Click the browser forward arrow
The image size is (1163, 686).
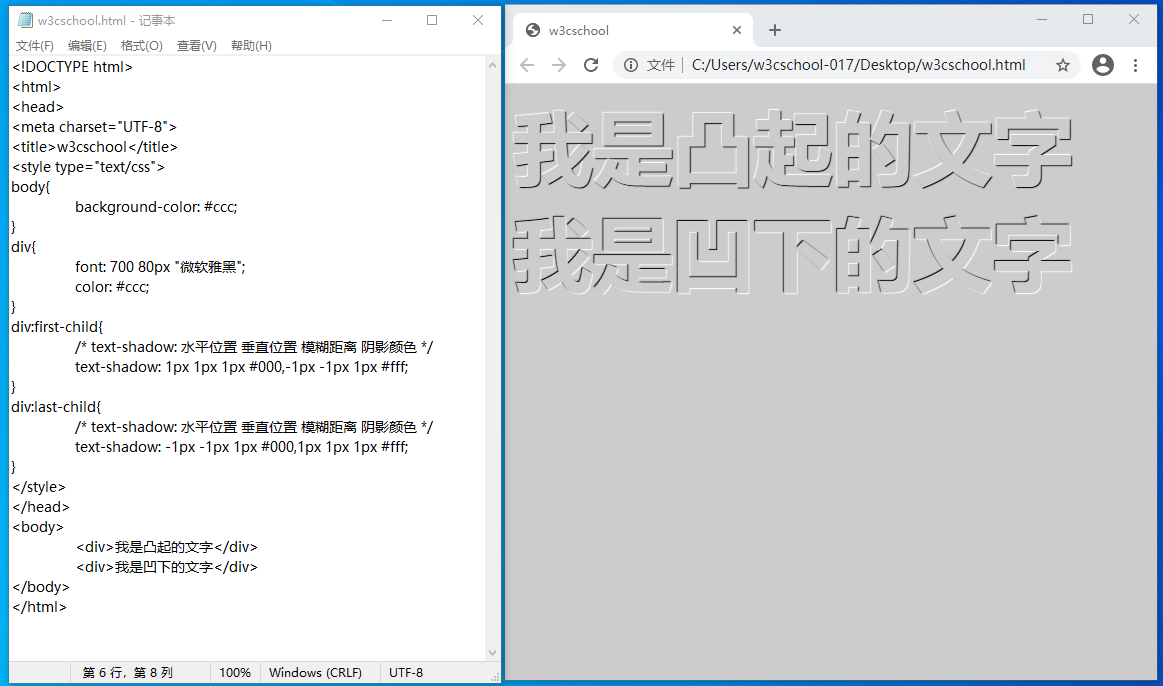click(x=559, y=65)
